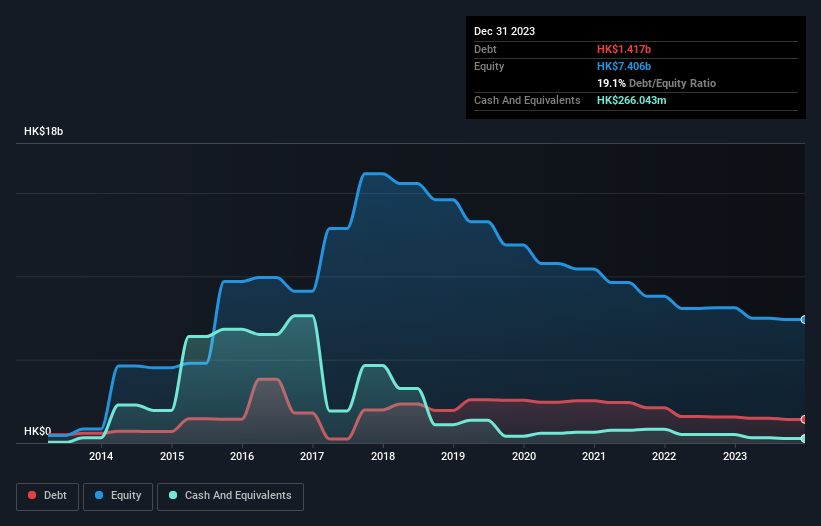Screen dimensions: 821x526
Task: Hide the Cash And Equivalents legend series
Action: point(230,496)
